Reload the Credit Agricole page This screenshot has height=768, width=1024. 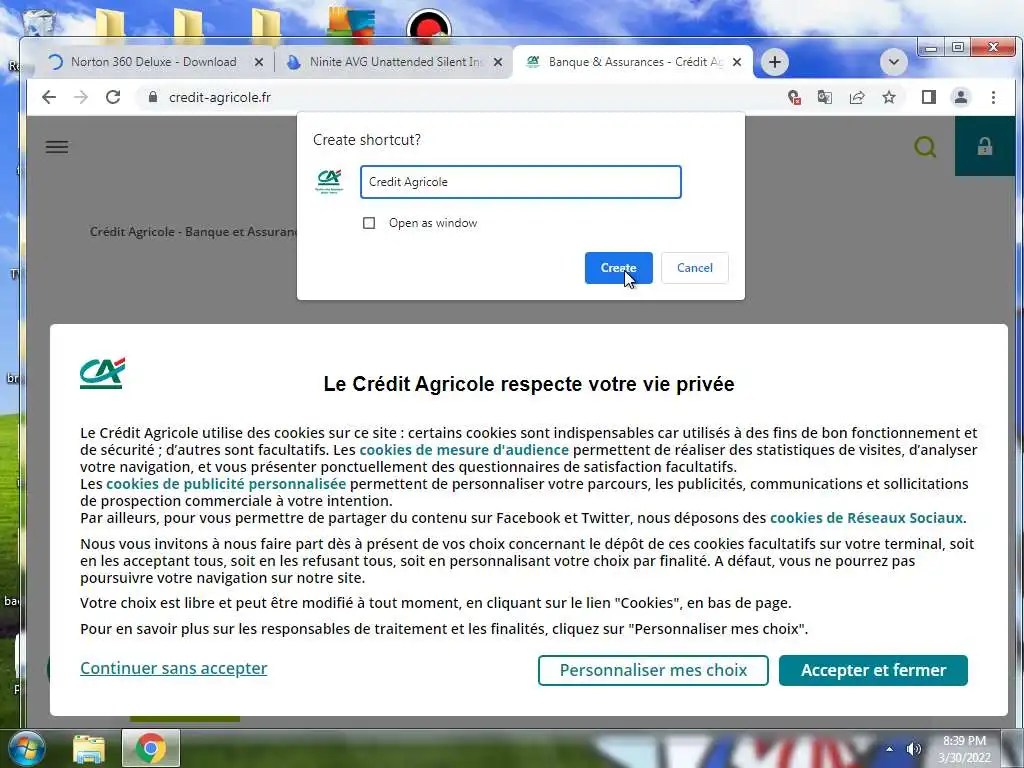[x=113, y=97]
